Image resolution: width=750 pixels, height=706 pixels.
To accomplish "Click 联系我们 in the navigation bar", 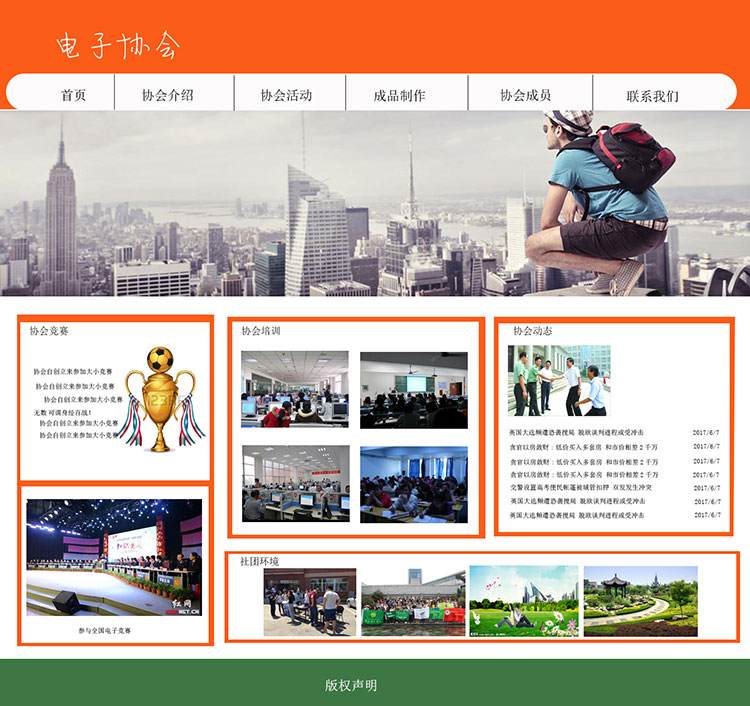I will 652,97.
